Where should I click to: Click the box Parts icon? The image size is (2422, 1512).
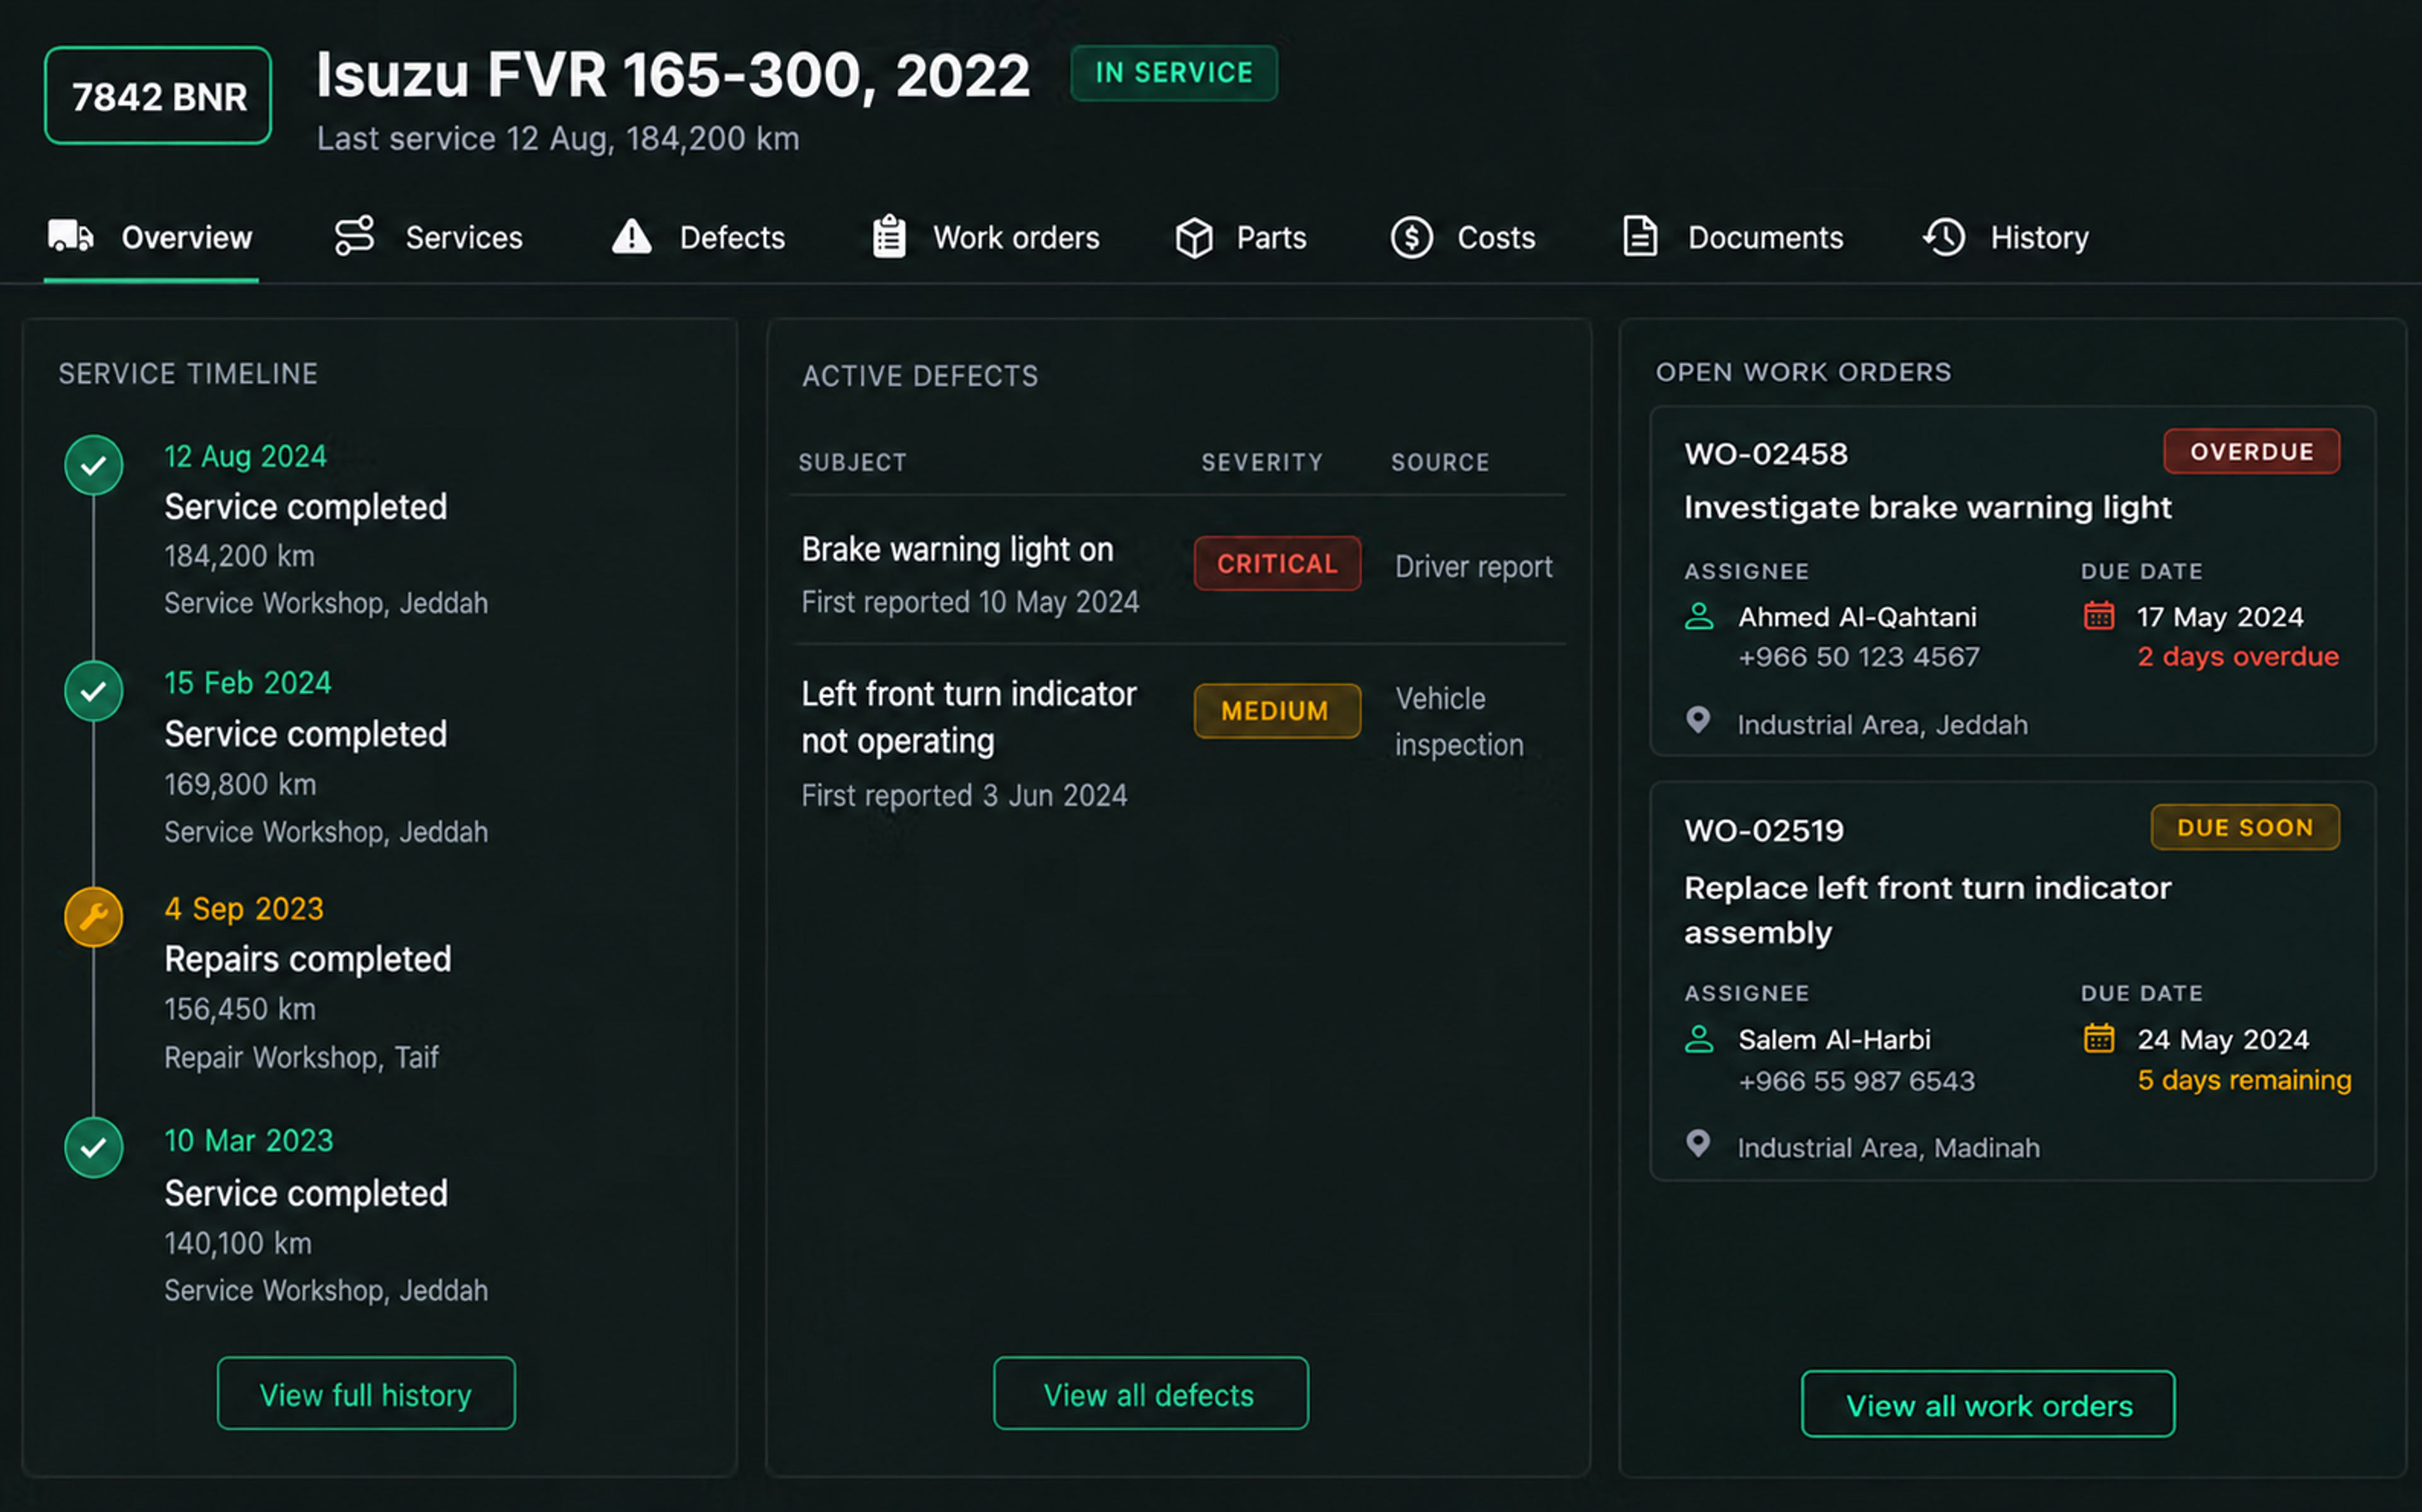tap(1194, 238)
